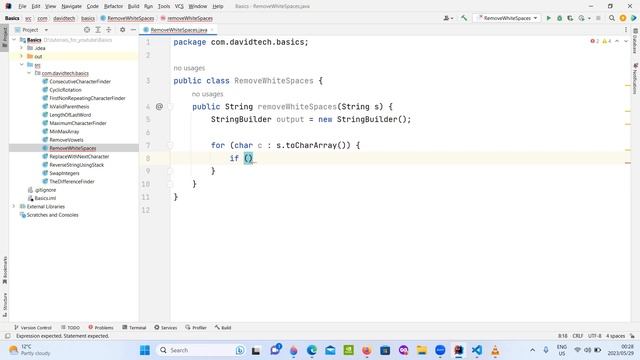640x360 pixels.
Task: Start the Debug session with the bug icon
Action: [560, 18]
